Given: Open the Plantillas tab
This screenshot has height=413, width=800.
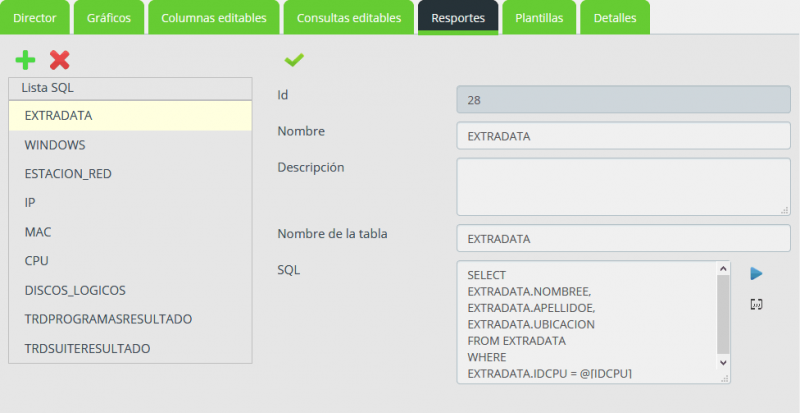Looking at the screenshot, I should point(539,17).
